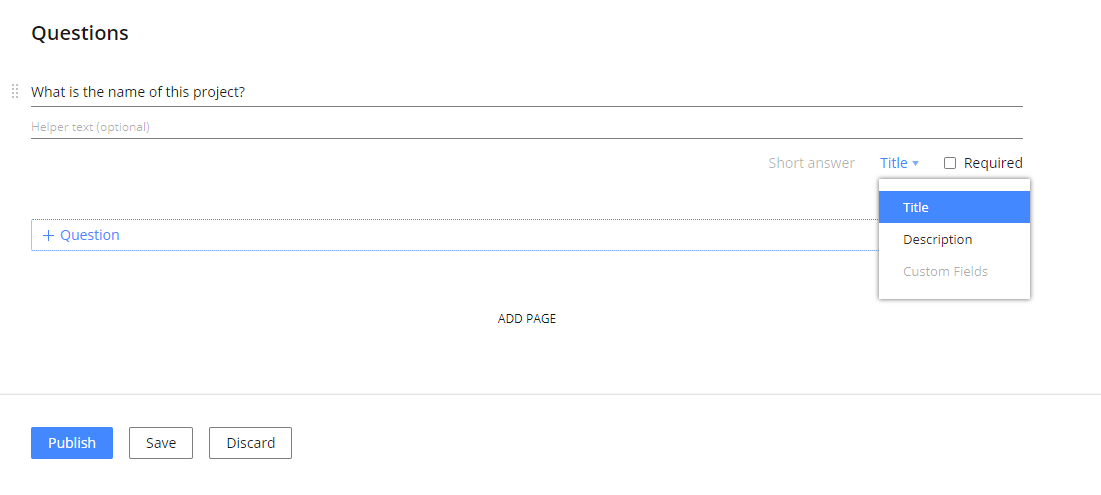The image size is (1101, 495).
Task: Click the word Question in the add row
Action: 90,236
